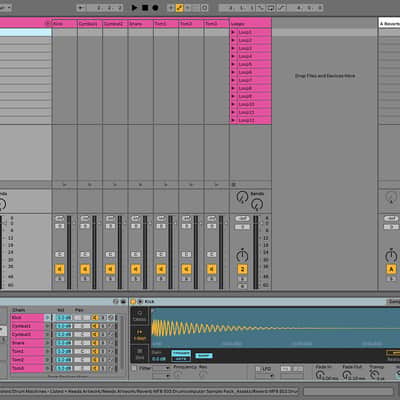Select the Snare track header
Image resolution: width=400 pixels, height=400 pixels.
point(140,24)
